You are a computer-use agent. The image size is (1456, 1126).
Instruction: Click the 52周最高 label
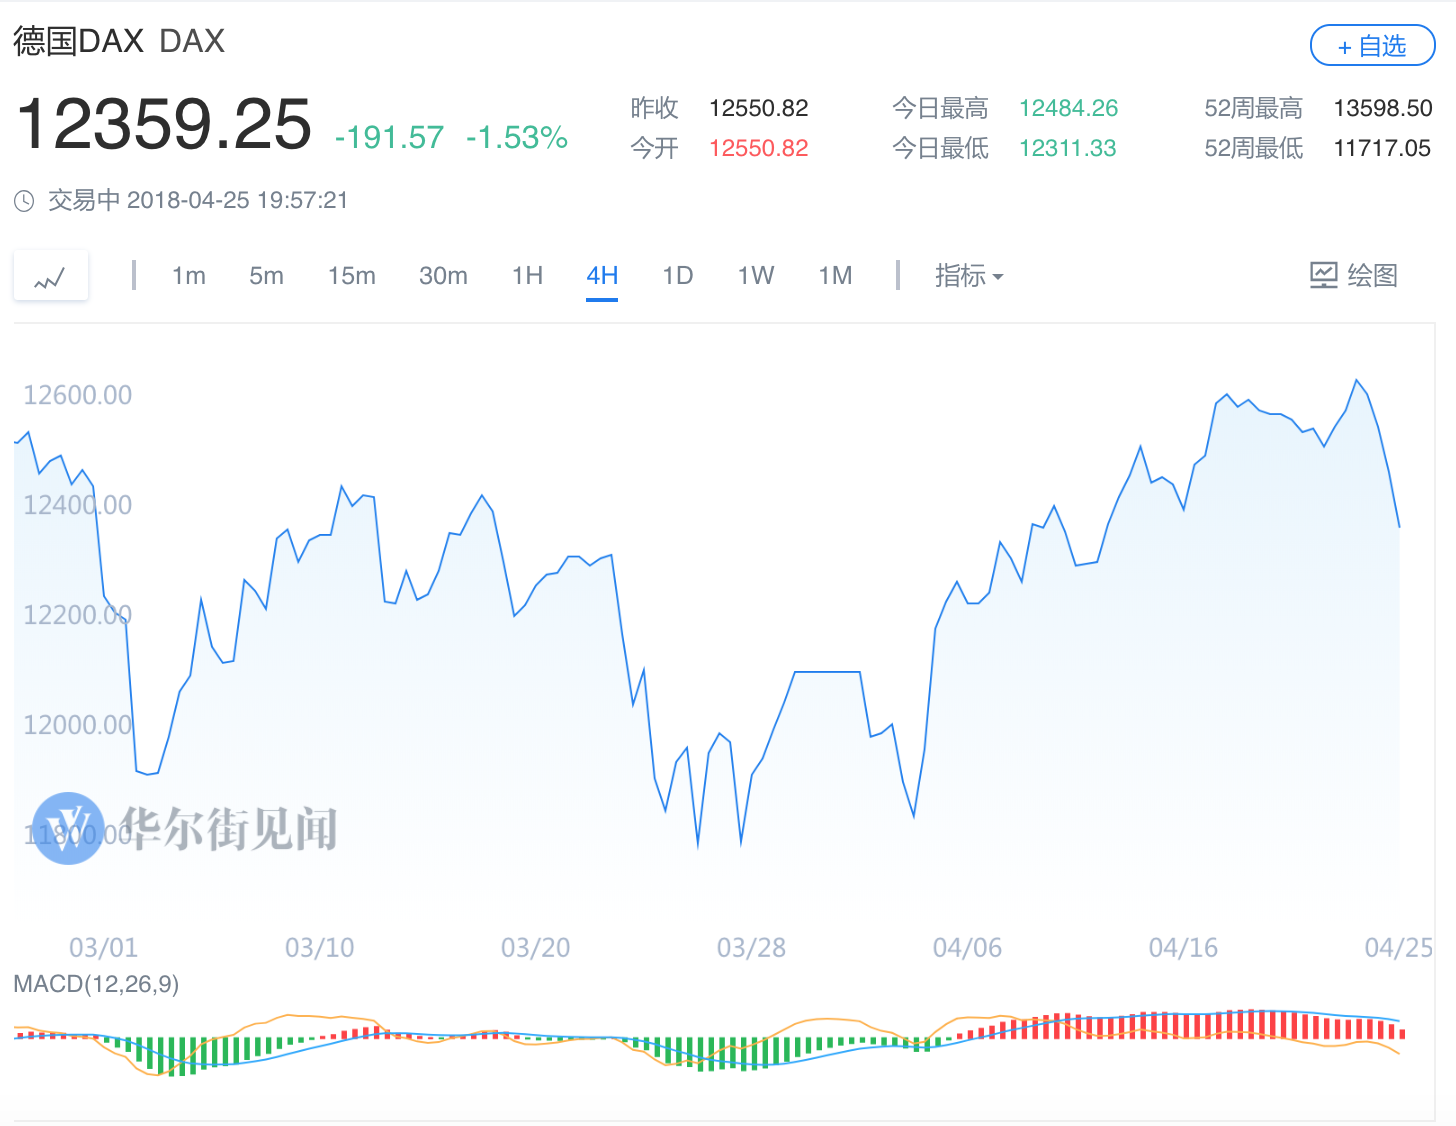point(1253,108)
